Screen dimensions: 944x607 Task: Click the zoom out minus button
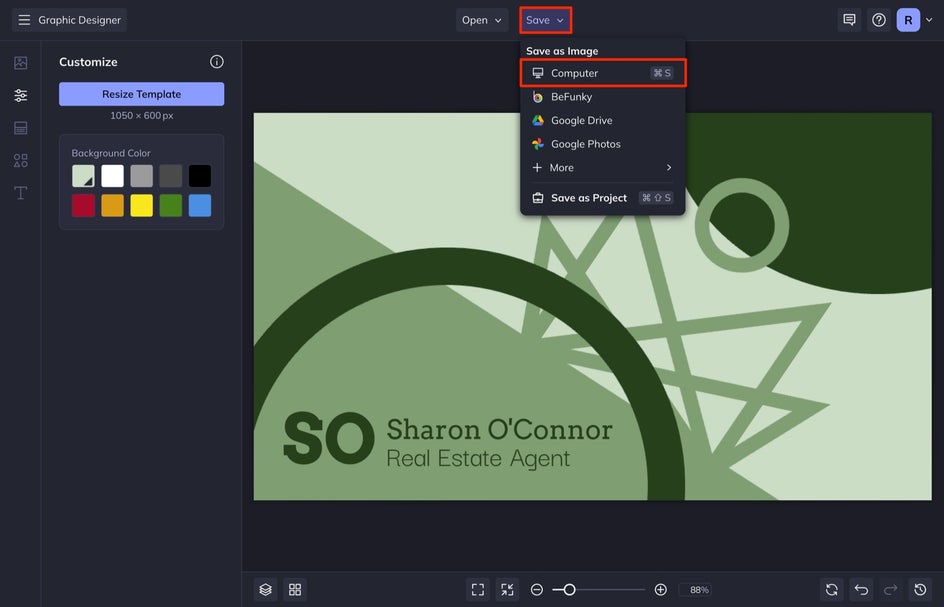pyautogui.click(x=537, y=590)
